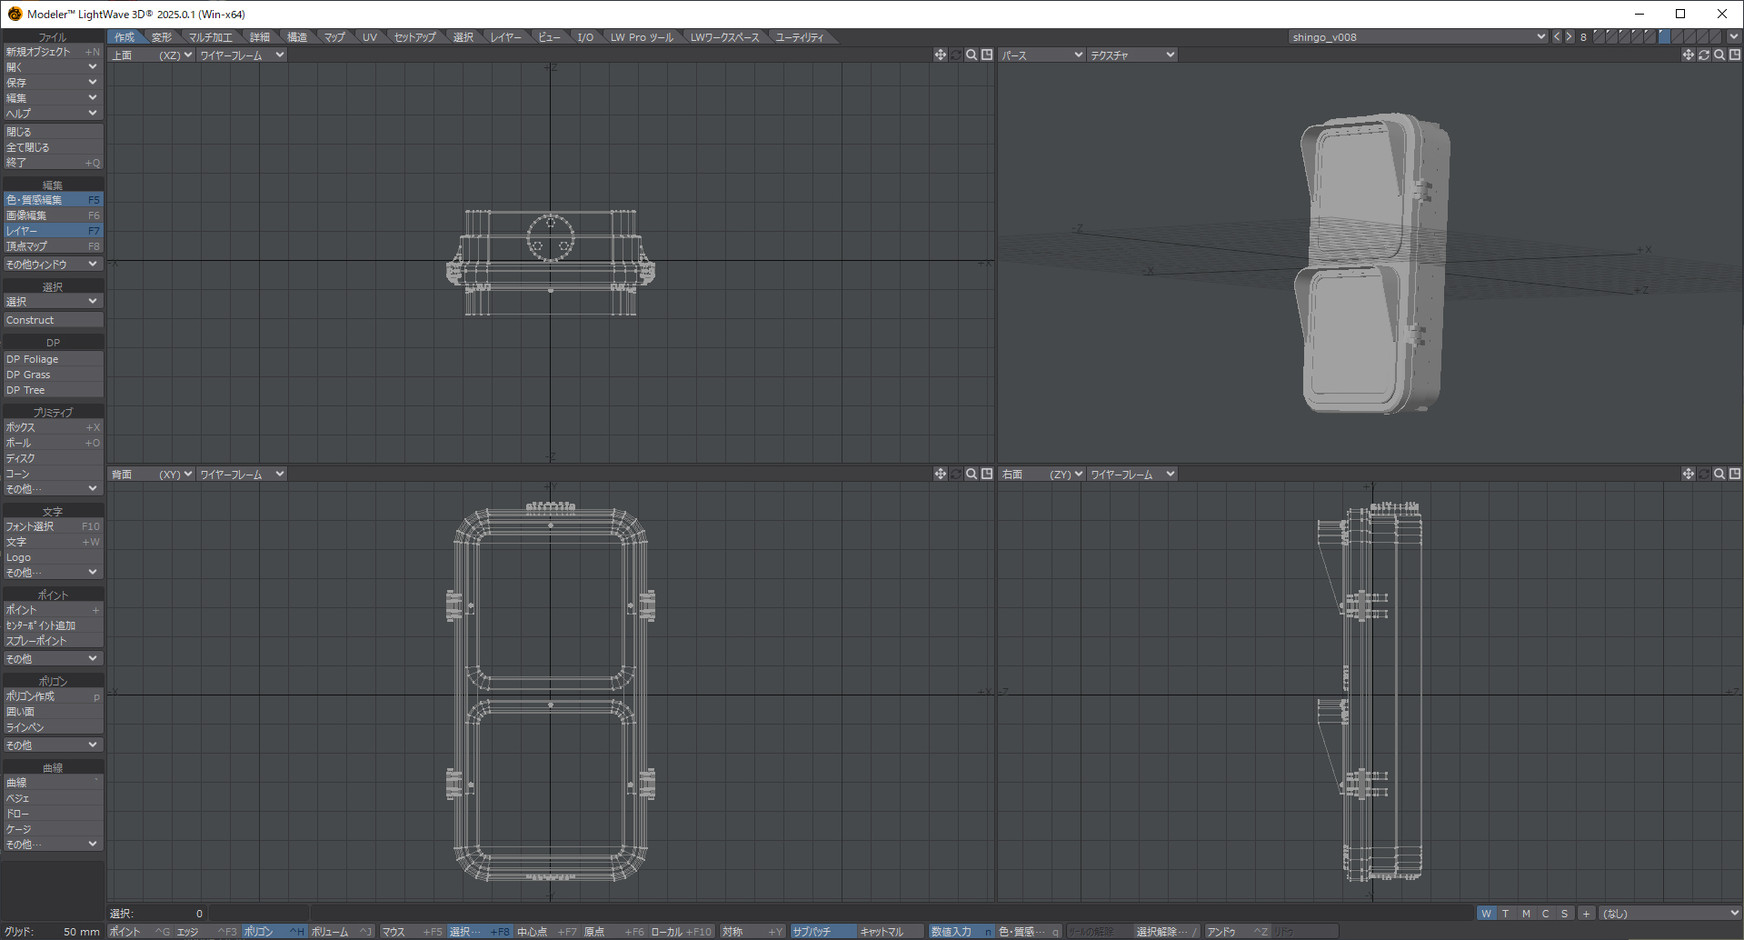Click pan icon in perspective viewport

1688,55
